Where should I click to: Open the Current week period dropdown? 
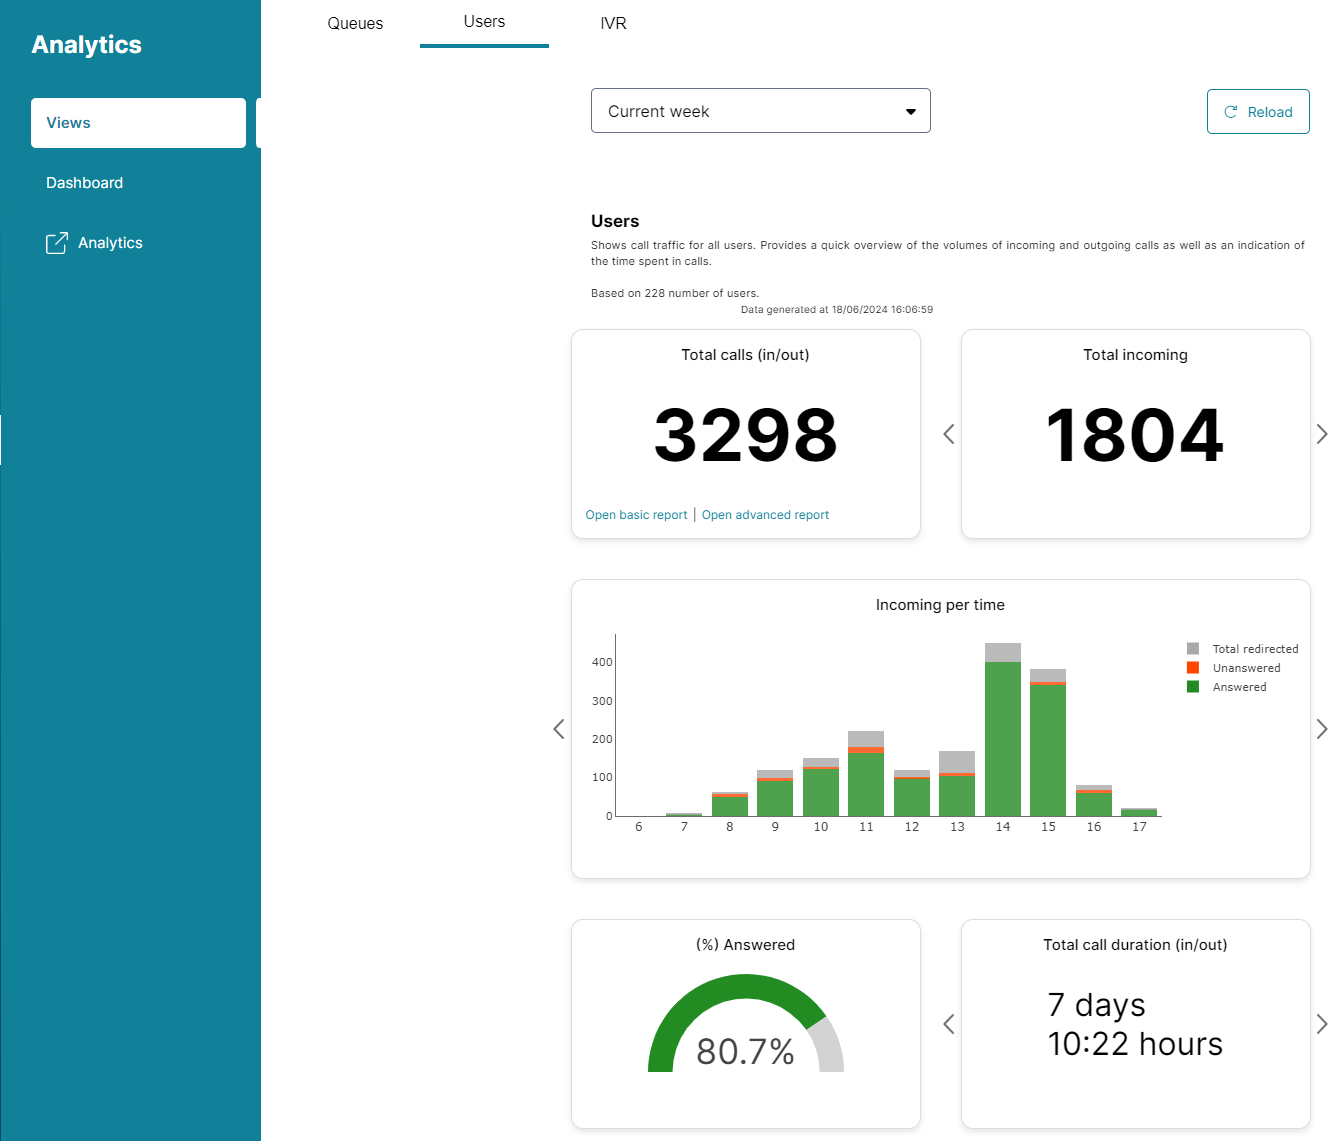coord(760,111)
